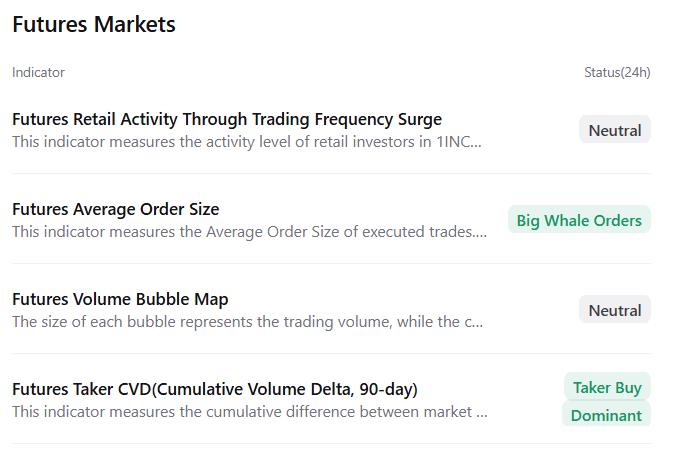
Task: Click cumulative difference between market description
Action: 250,412
